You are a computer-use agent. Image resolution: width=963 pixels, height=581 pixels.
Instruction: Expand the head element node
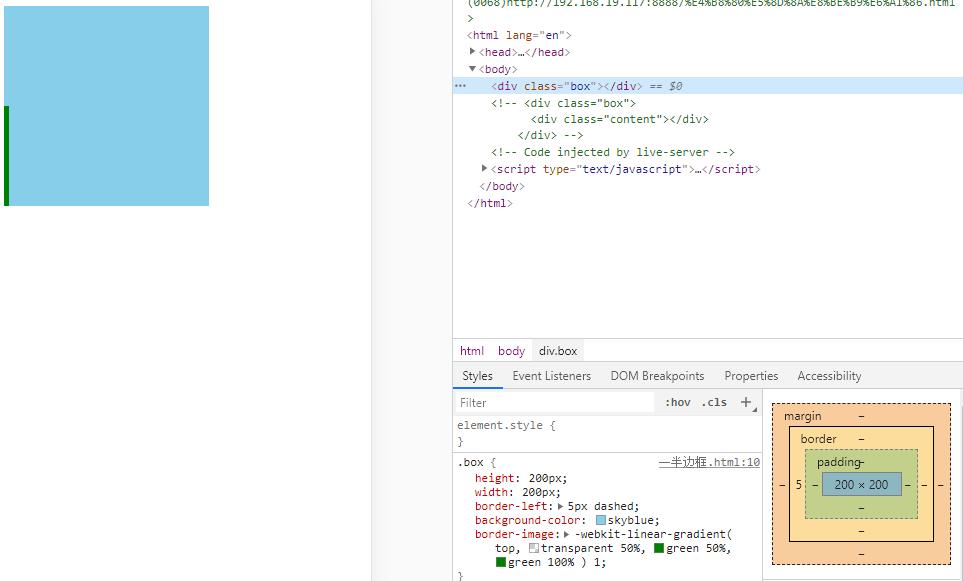click(472, 52)
